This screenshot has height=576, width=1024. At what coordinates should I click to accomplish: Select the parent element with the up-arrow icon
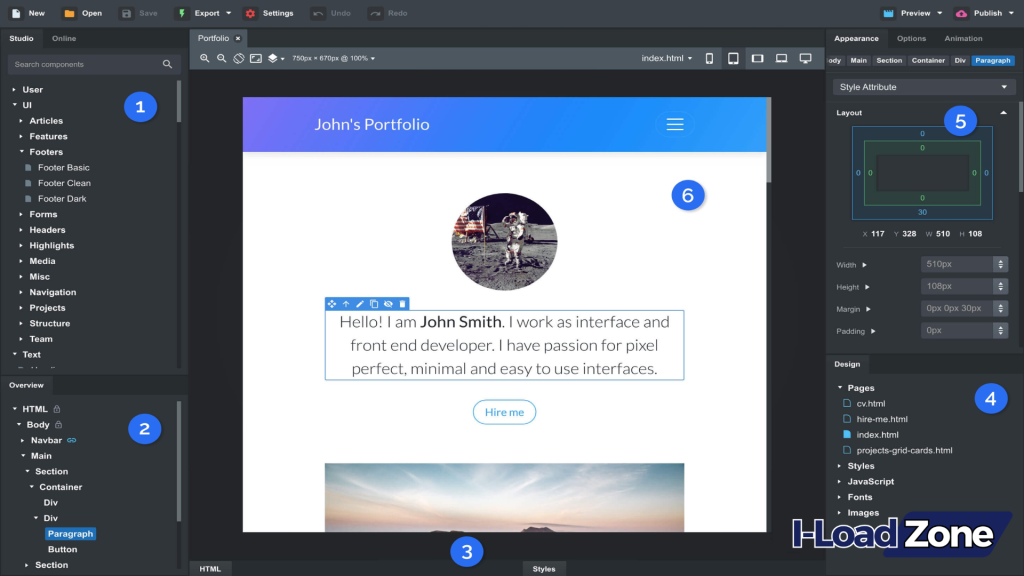tap(346, 303)
